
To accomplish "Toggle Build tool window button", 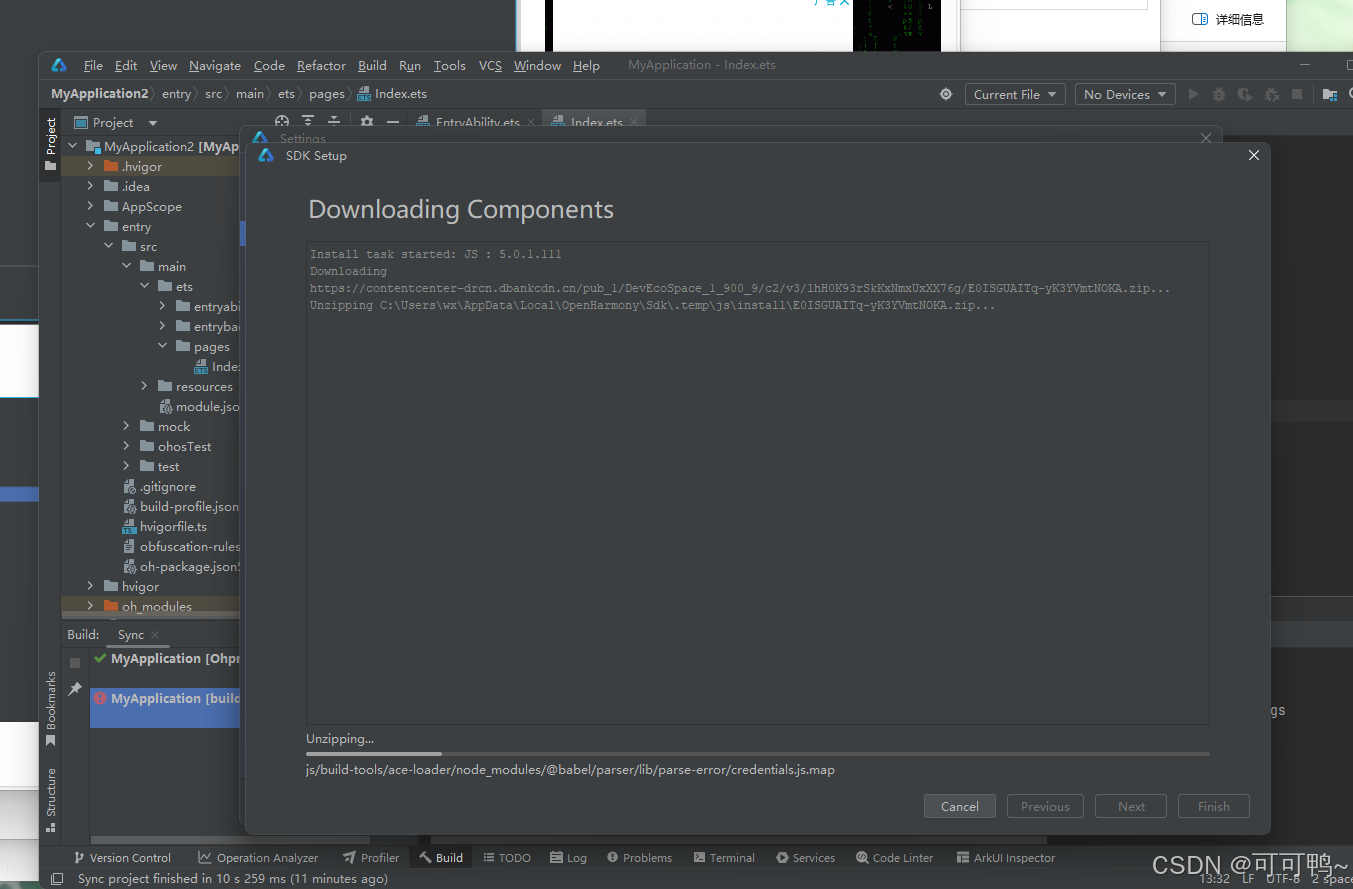I will point(441,858).
